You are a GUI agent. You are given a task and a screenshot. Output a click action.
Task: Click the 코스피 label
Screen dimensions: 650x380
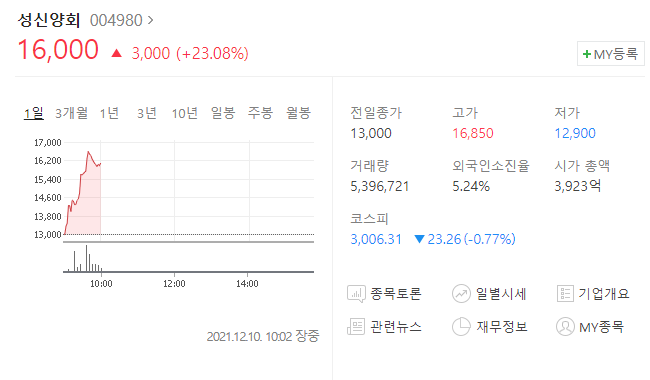click(369, 218)
